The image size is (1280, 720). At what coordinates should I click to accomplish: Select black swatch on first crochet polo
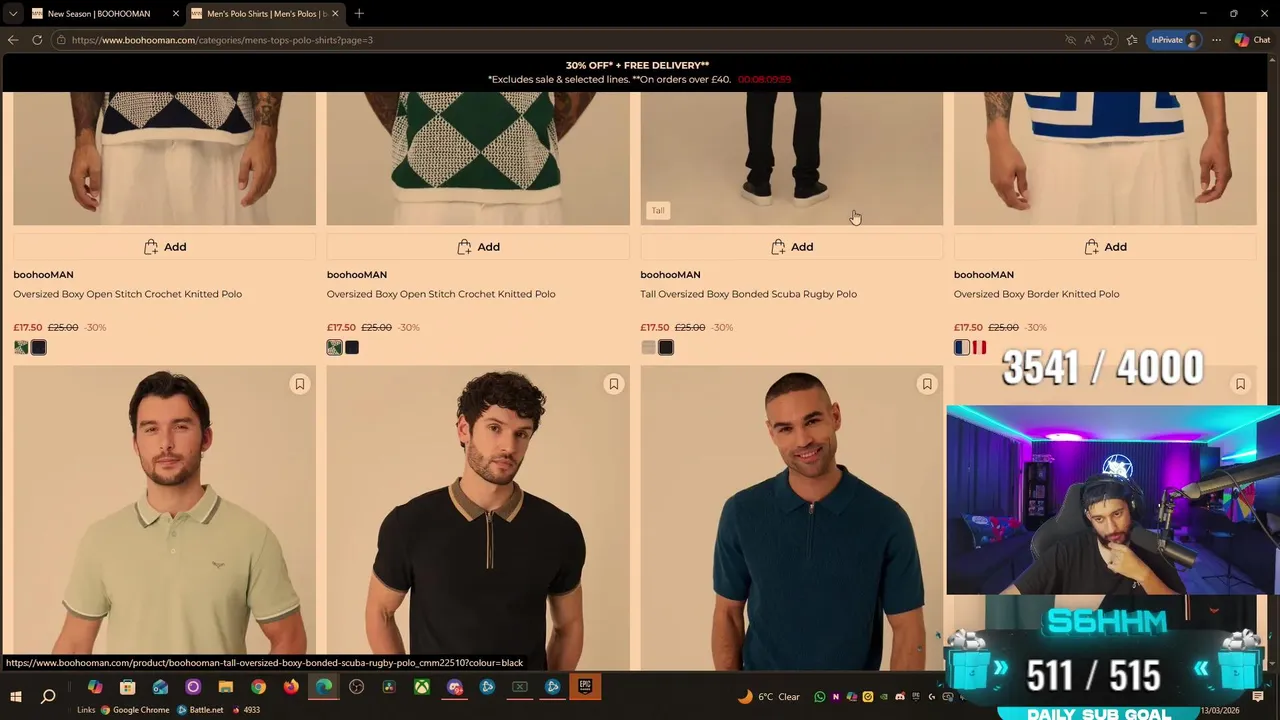pyautogui.click(x=38, y=347)
